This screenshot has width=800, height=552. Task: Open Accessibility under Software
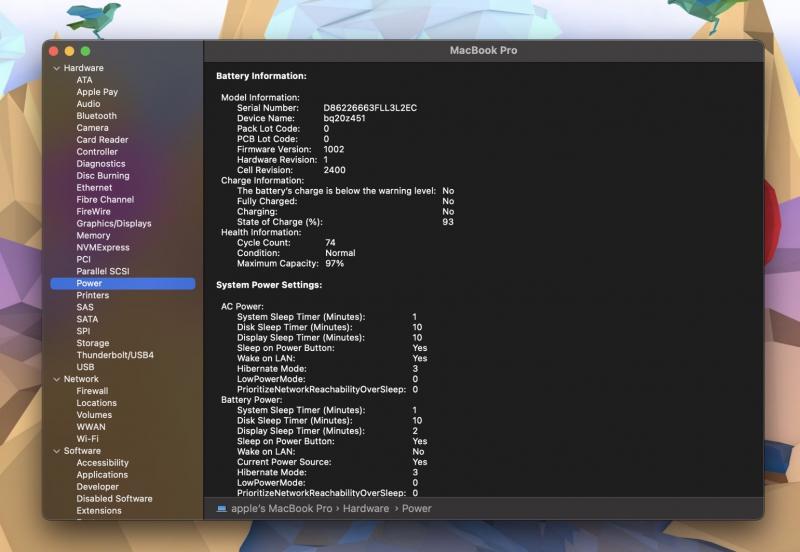(x=102, y=463)
